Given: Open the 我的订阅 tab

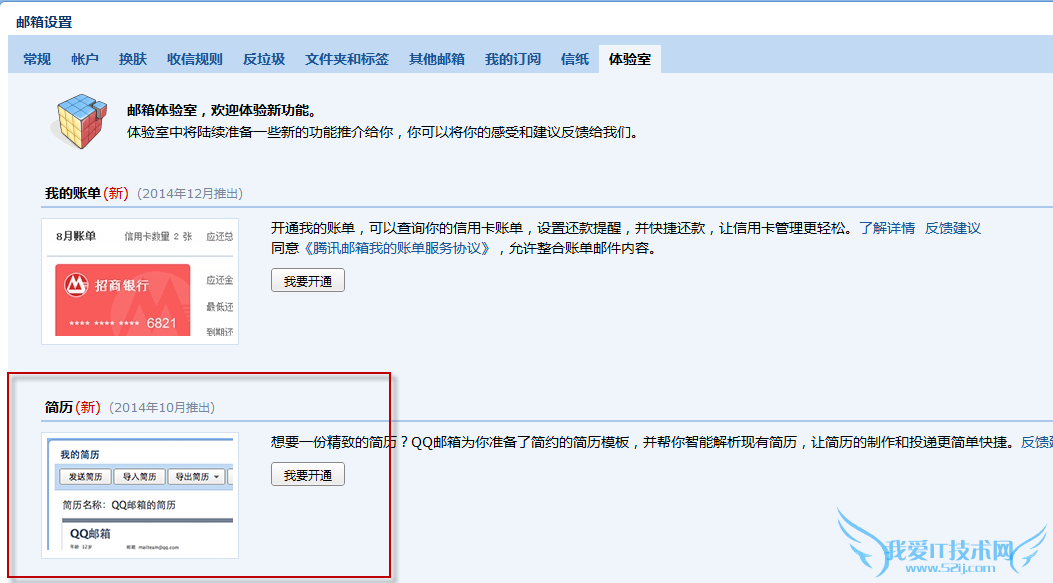Looking at the screenshot, I should (x=513, y=59).
